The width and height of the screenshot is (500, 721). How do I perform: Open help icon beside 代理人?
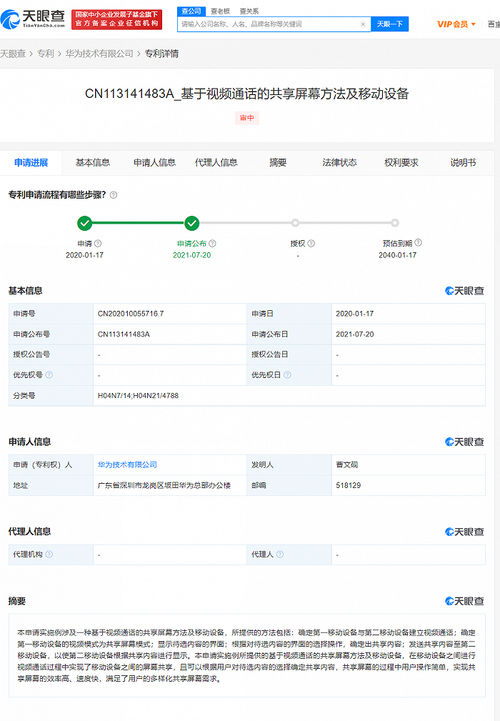point(280,554)
